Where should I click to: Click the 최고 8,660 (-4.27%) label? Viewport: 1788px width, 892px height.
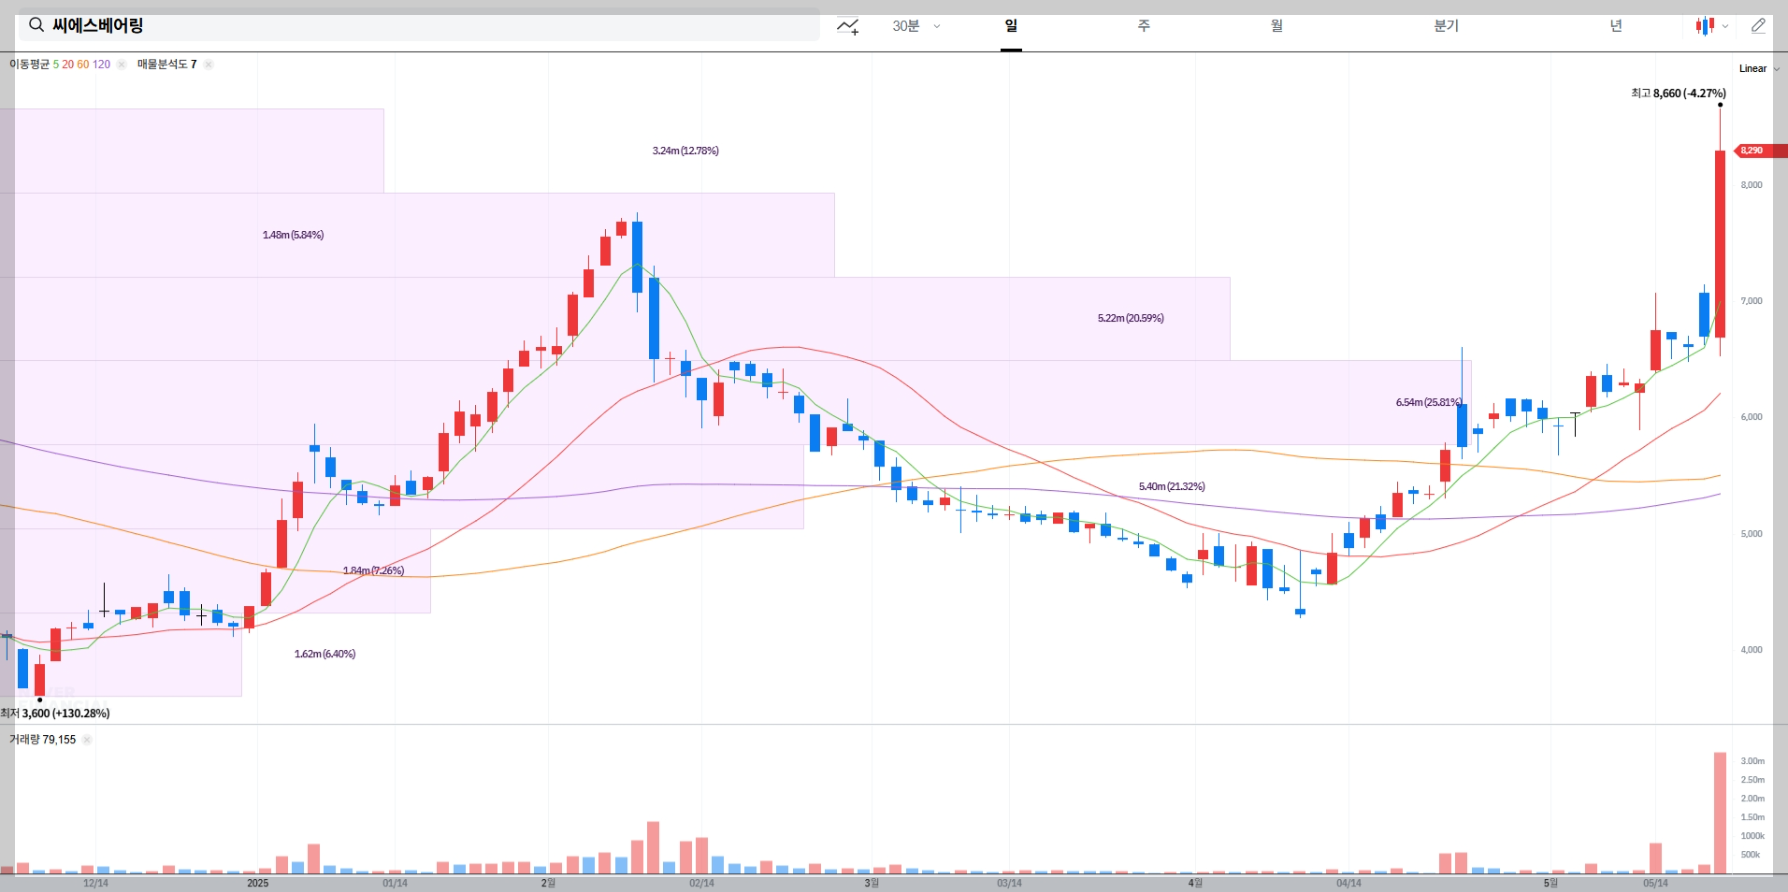pos(1678,93)
